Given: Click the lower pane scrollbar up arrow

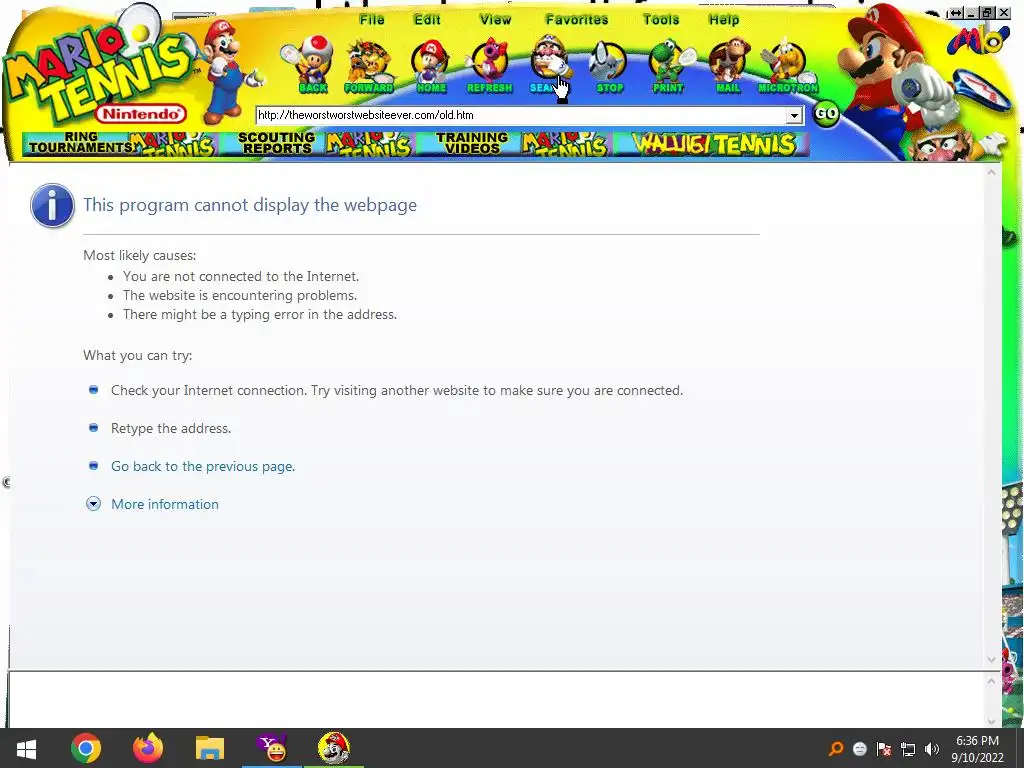Looking at the screenshot, I should [x=991, y=681].
